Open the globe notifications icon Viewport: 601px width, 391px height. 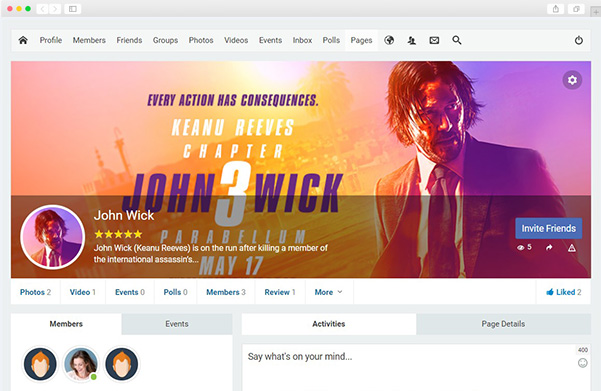point(389,40)
